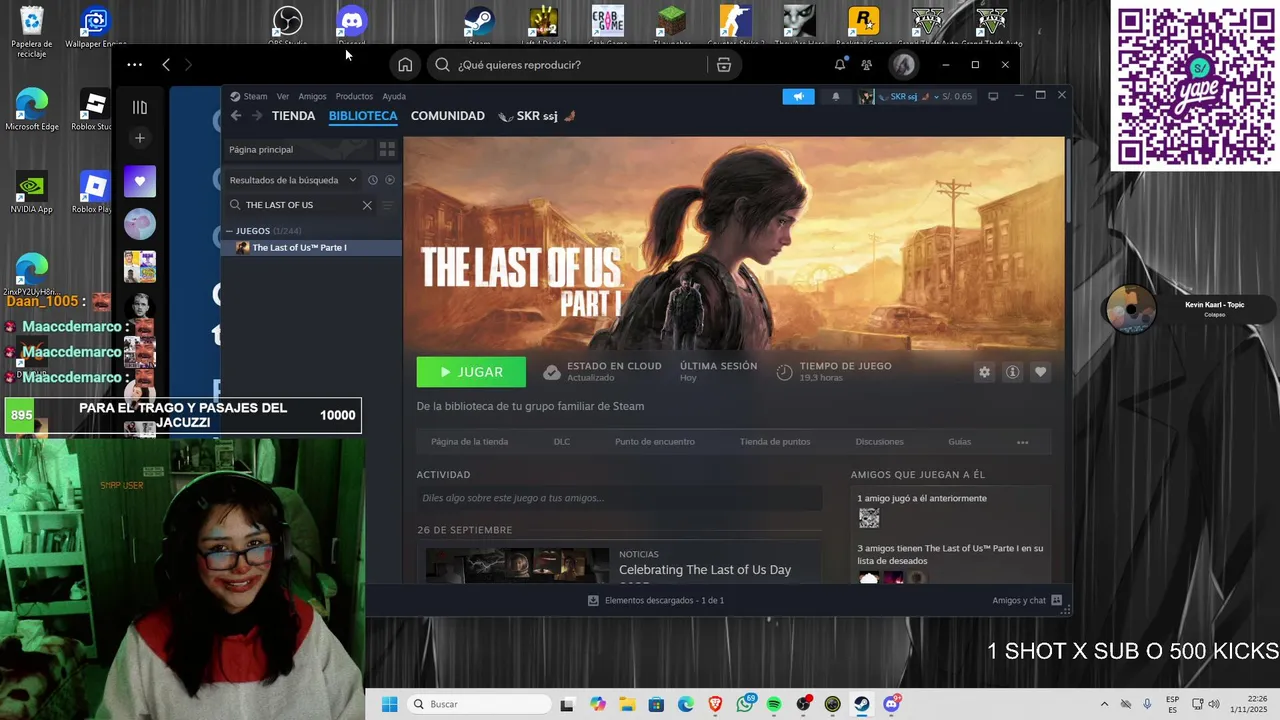Image resolution: width=1280 pixels, height=720 pixels.
Task: Collapse the JUEGOS category
Action: (229, 231)
